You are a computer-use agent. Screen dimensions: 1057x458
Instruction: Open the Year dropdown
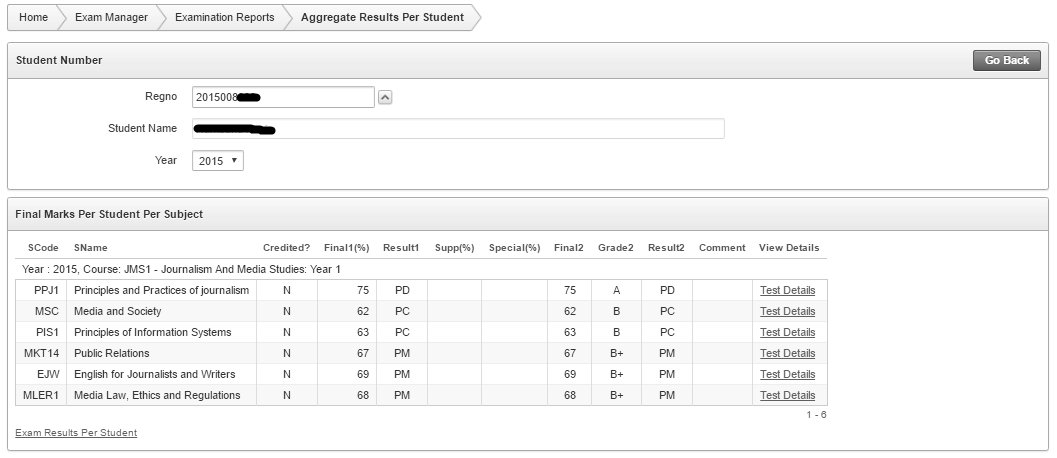click(217, 161)
